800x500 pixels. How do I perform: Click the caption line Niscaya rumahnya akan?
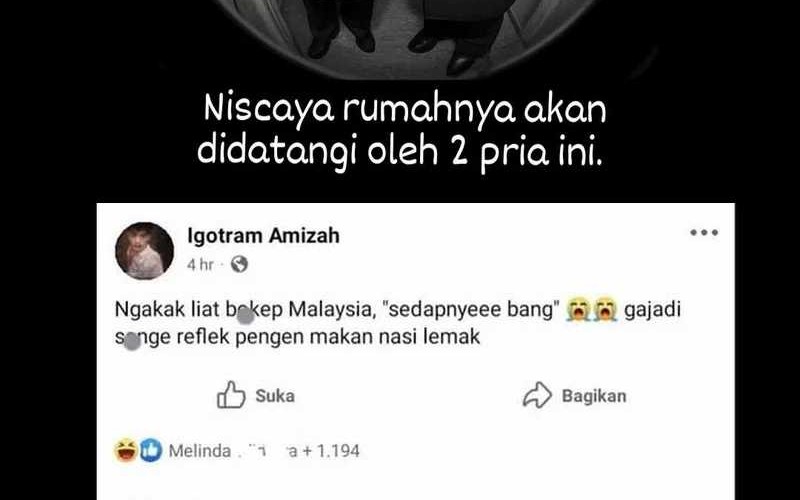405,109
